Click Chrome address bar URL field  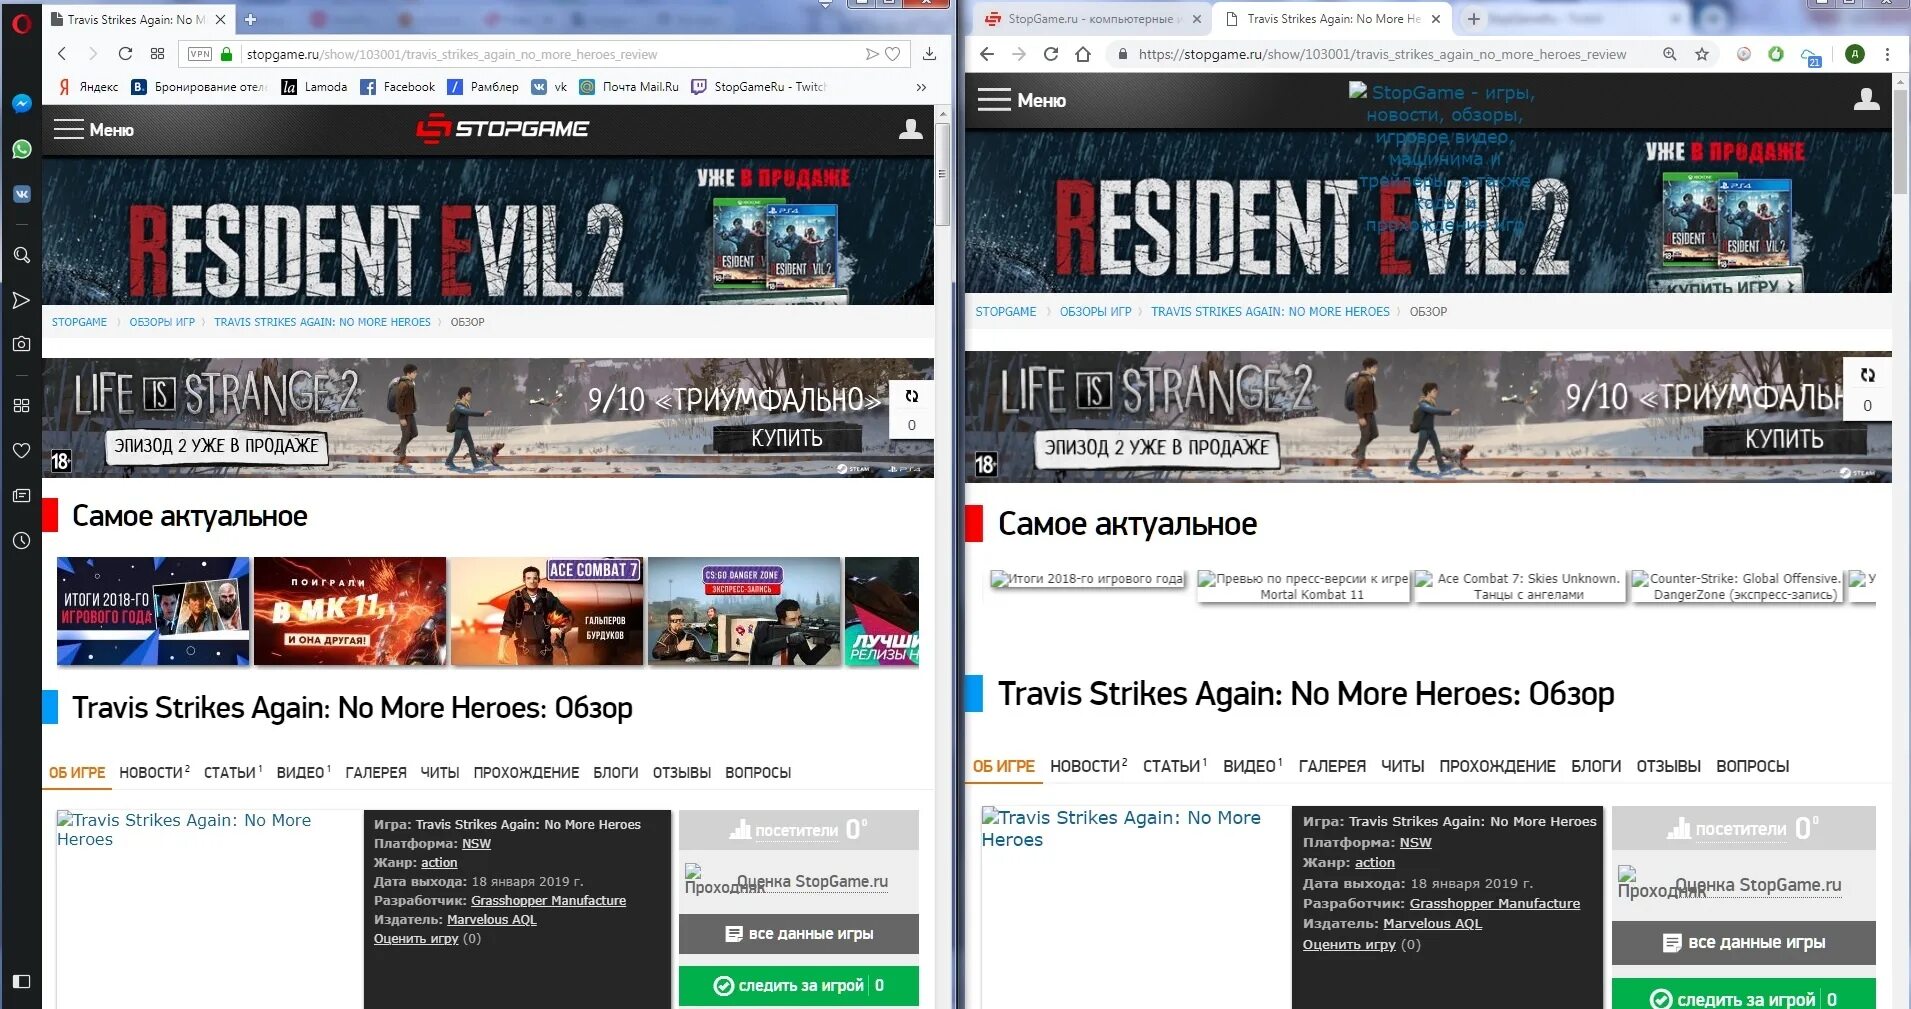click(1383, 54)
